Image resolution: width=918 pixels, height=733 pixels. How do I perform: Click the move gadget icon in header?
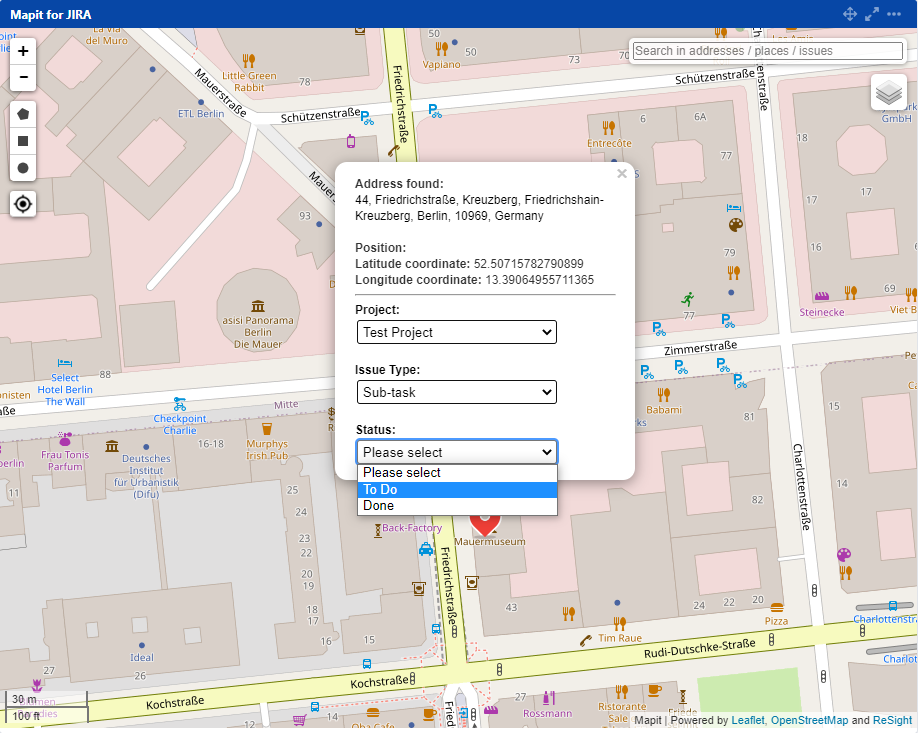(849, 14)
